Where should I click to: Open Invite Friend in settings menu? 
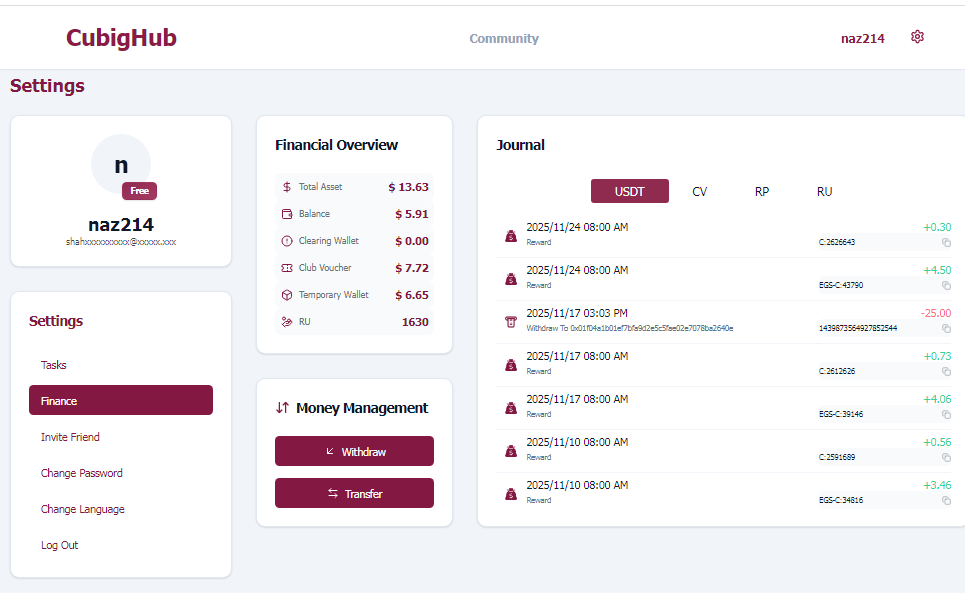(70, 437)
